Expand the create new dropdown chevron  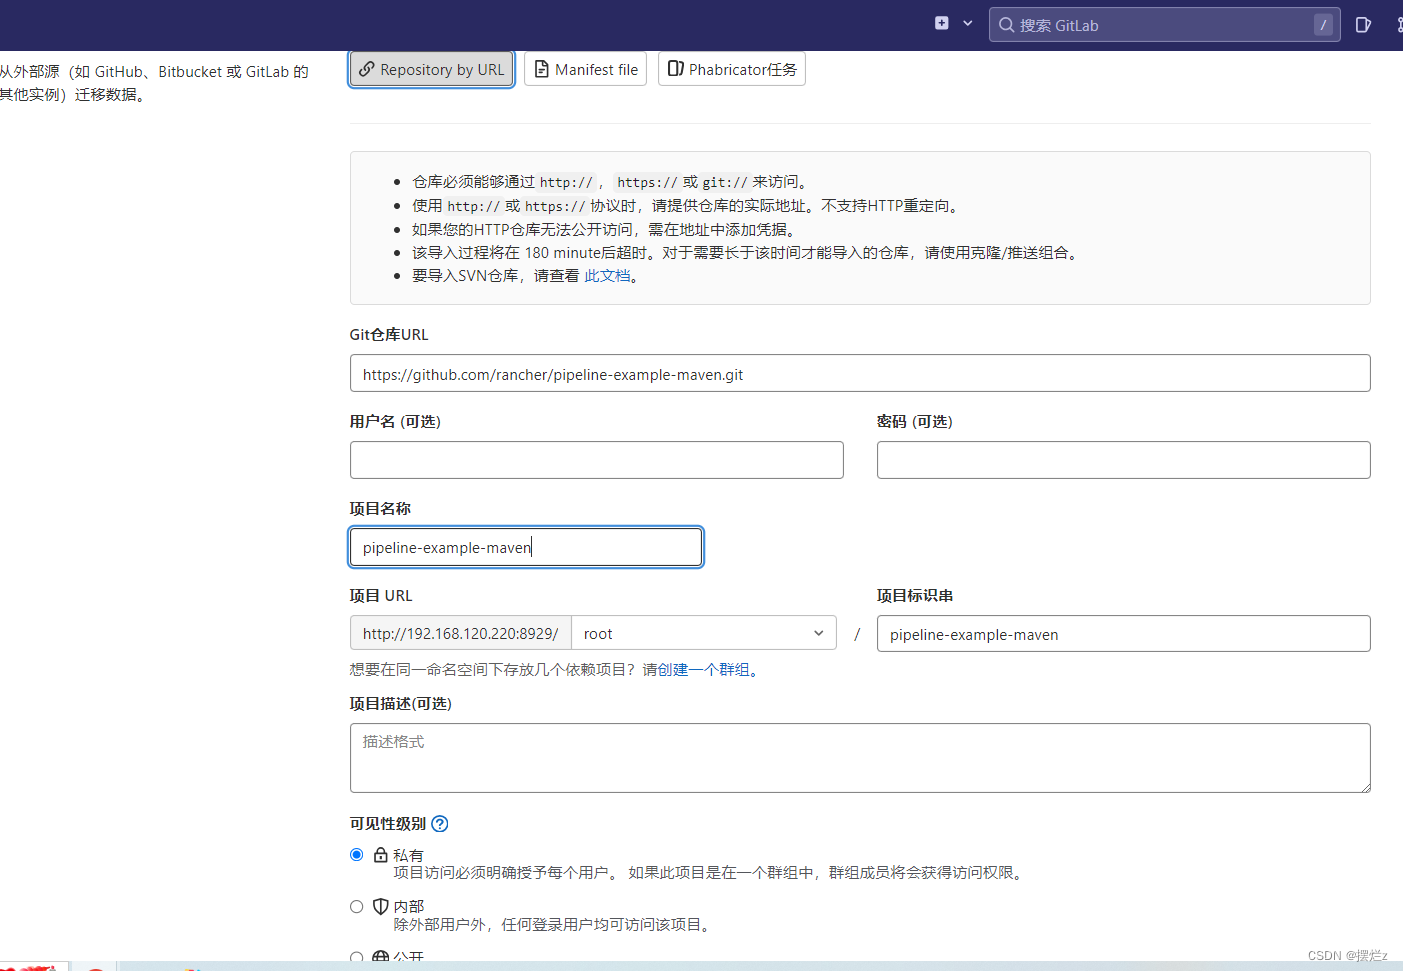(968, 23)
